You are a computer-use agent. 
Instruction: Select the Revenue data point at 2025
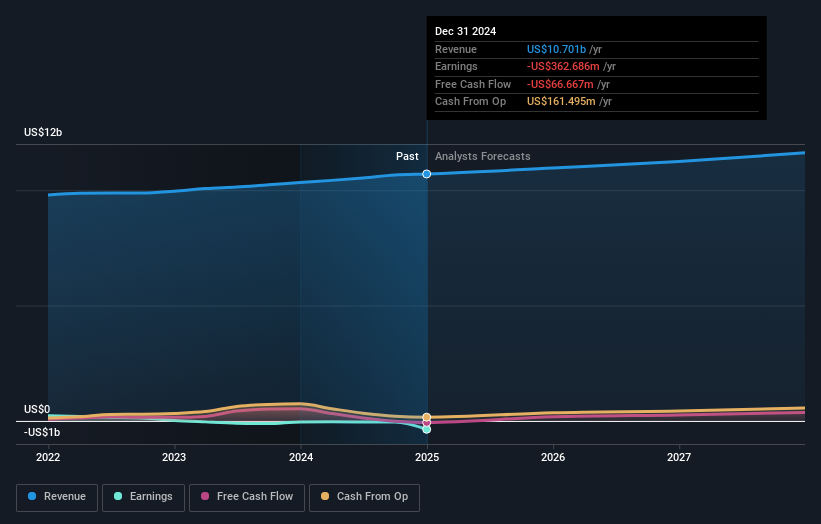coord(427,174)
